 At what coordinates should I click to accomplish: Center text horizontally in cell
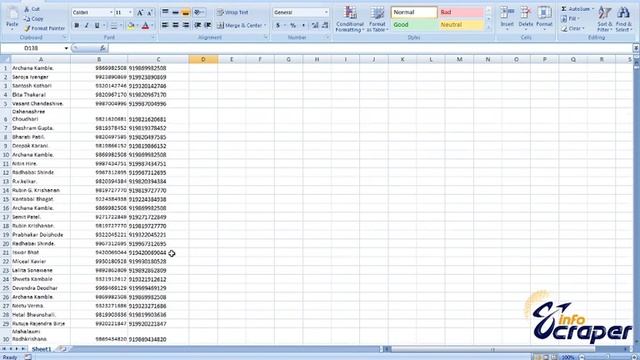coord(176,25)
